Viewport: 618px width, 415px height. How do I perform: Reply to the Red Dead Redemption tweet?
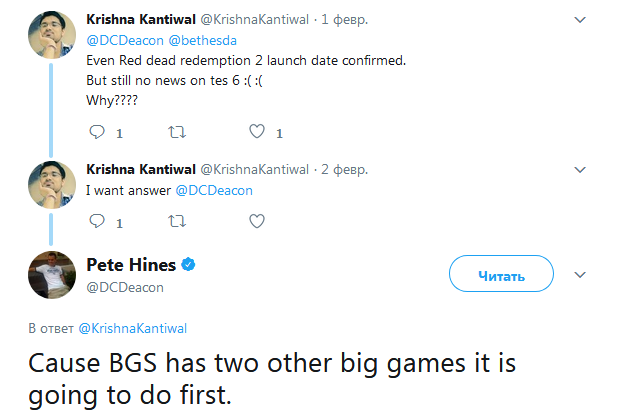pyautogui.click(x=97, y=132)
